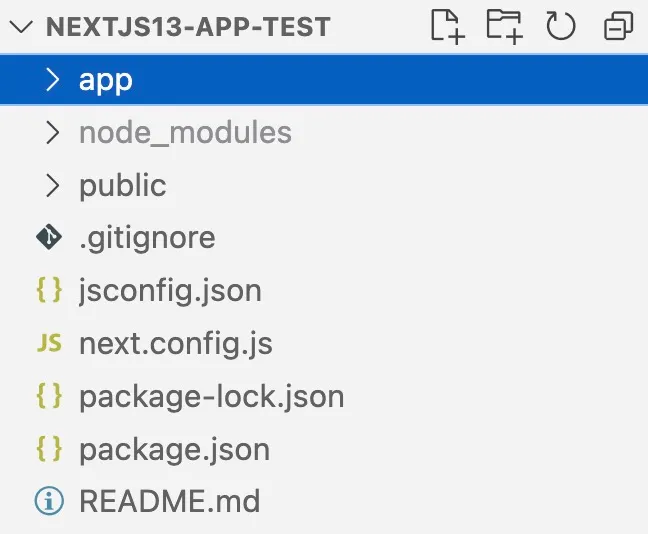Click the braces icon beside package.json
The width and height of the screenshot is (648, 534).
(x=49, y=448)
